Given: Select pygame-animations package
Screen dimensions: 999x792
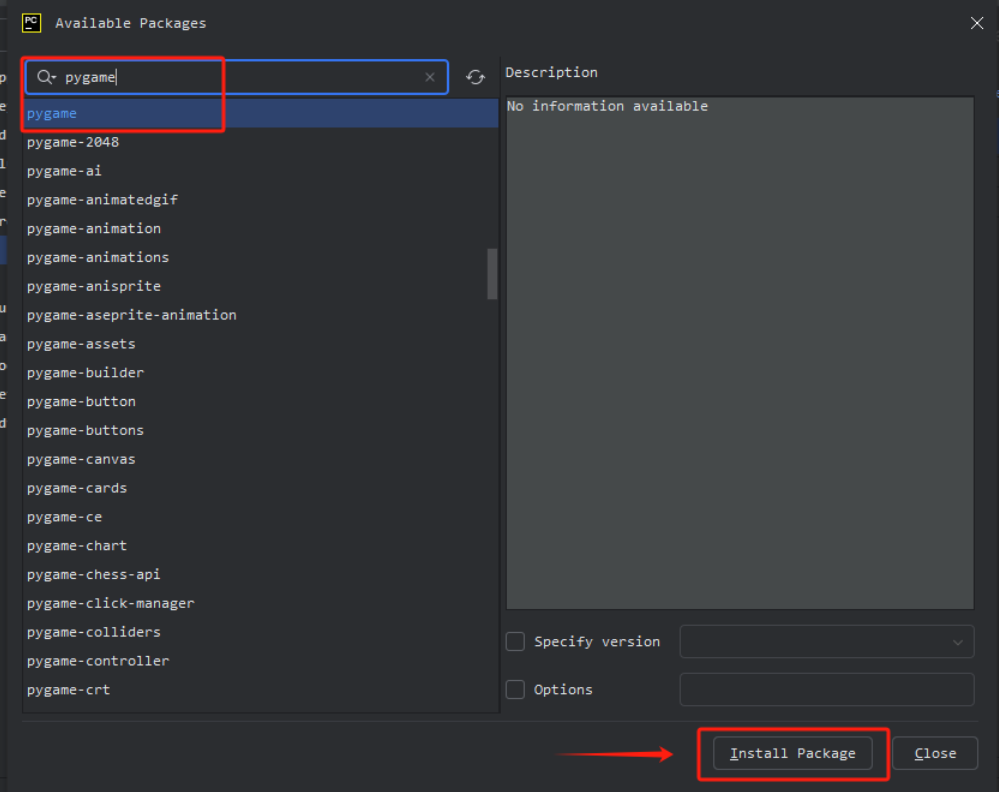Looking at the screenshot, I should coord(261,257).
